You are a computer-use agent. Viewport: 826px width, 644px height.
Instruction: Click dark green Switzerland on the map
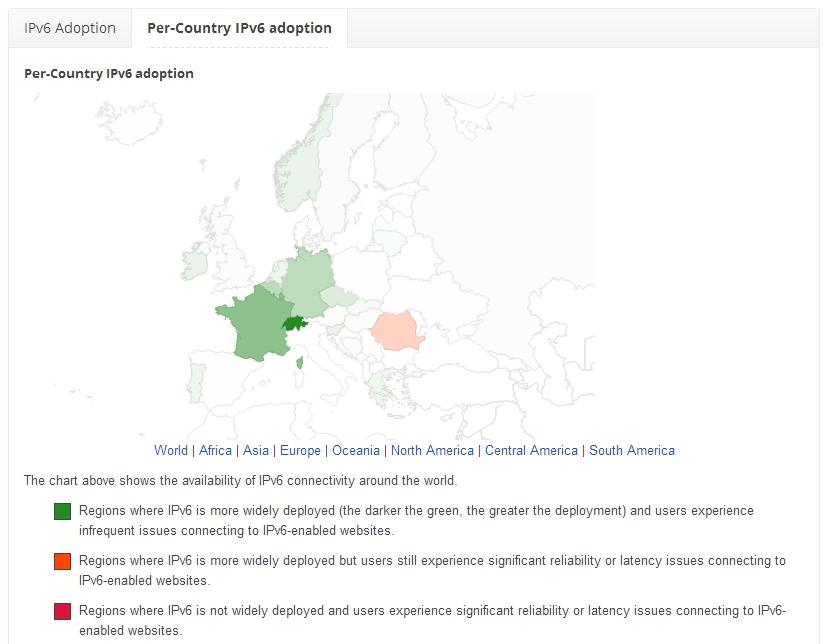pyautogui.click(x=293, y=324)
